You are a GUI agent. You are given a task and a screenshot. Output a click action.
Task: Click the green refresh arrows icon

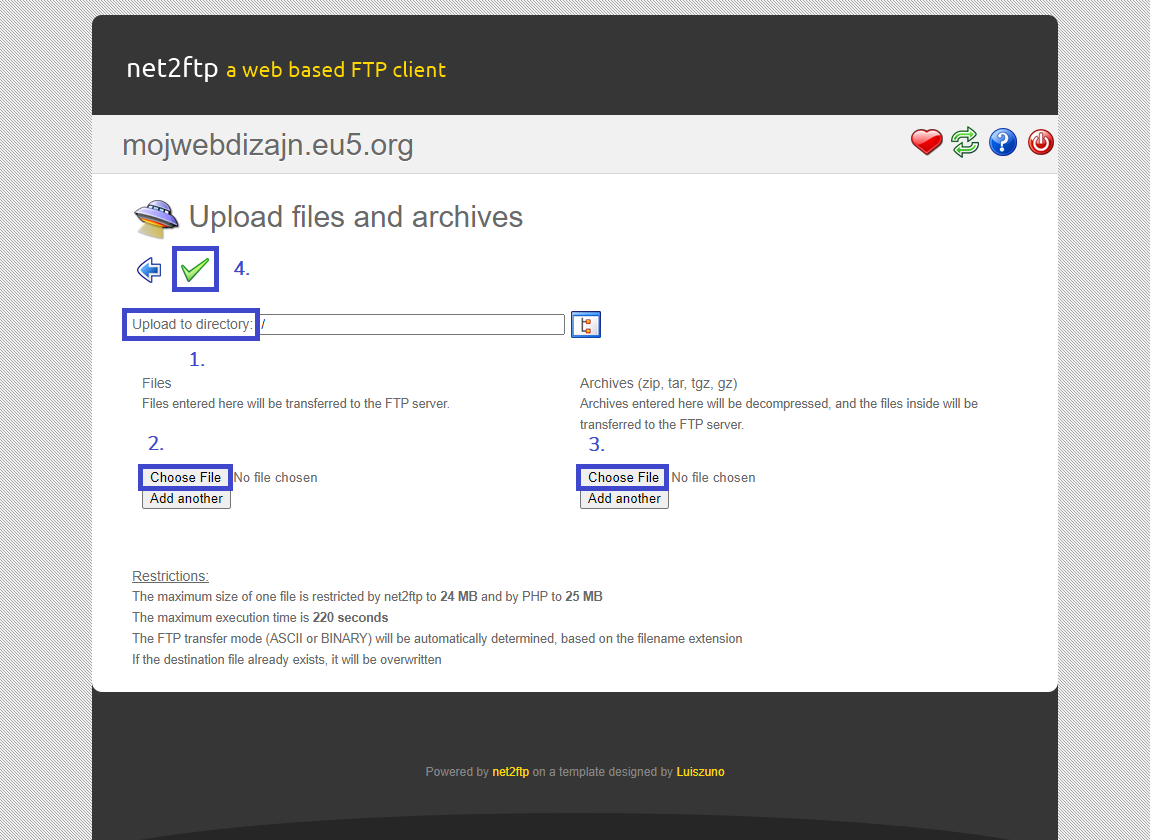(964, 142)
